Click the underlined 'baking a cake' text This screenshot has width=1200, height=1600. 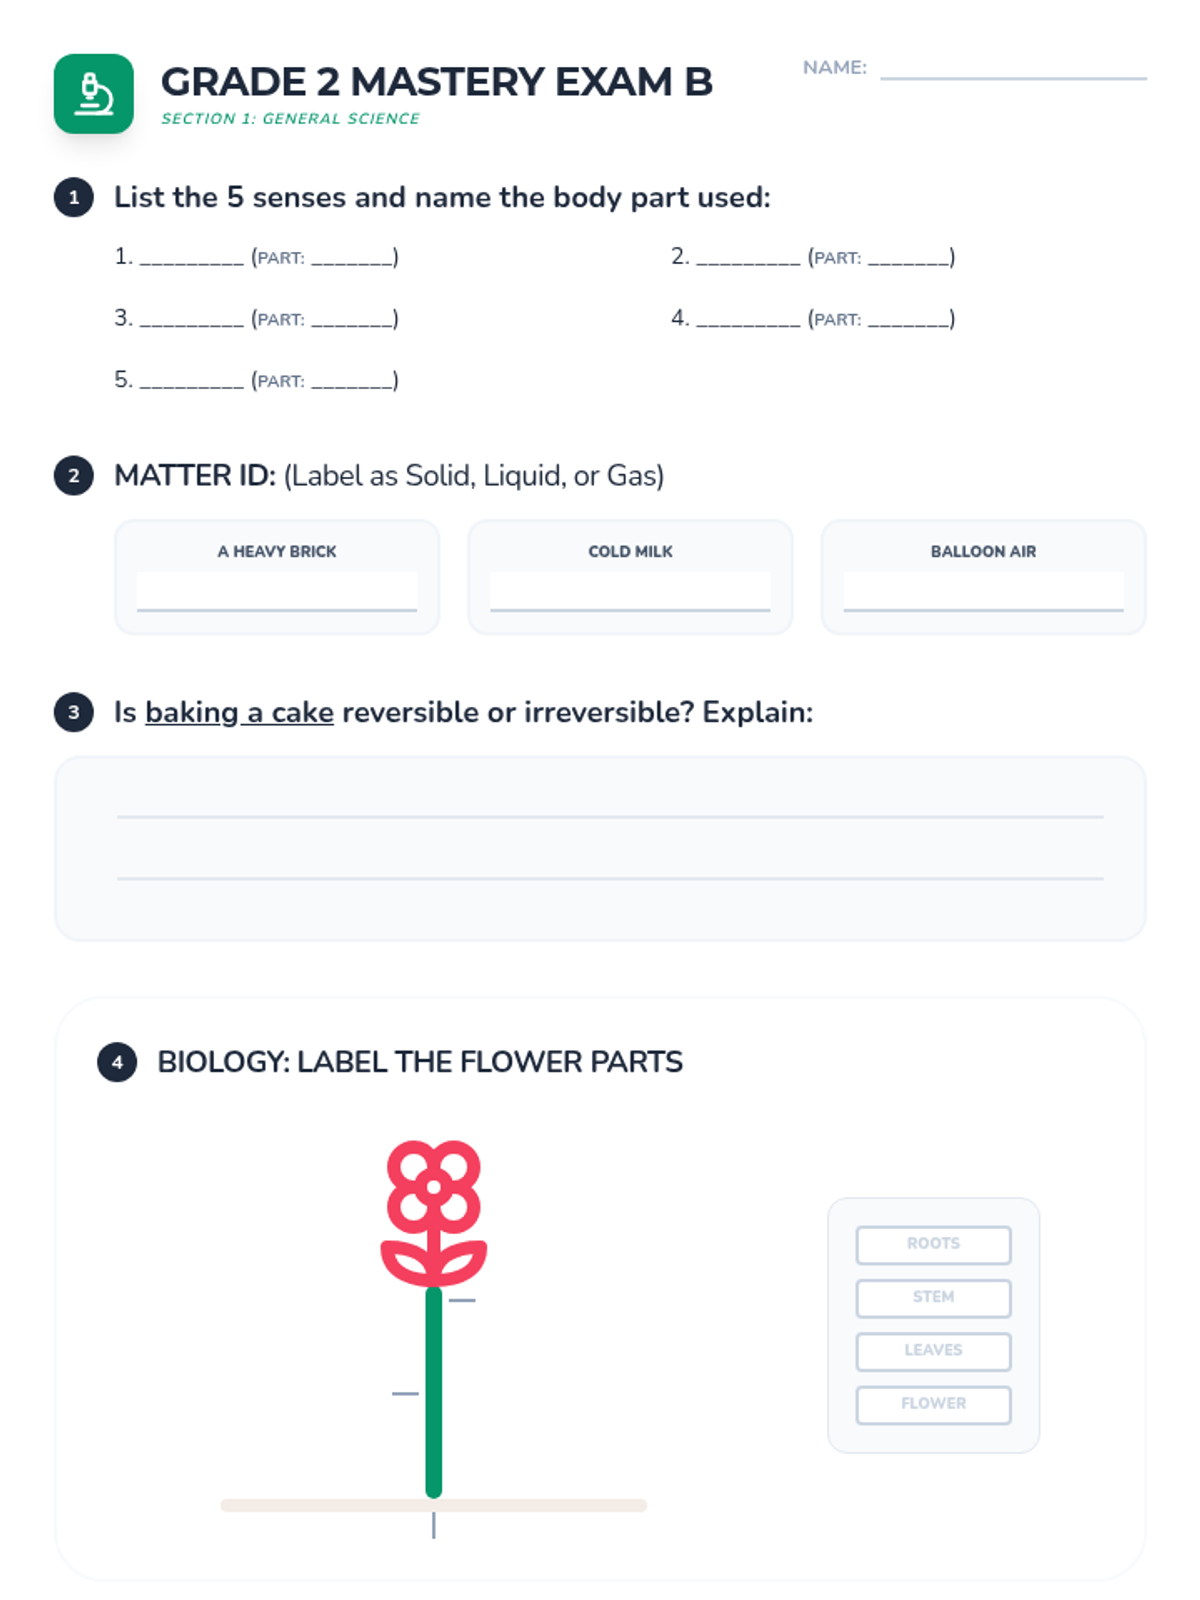[239, 712]
